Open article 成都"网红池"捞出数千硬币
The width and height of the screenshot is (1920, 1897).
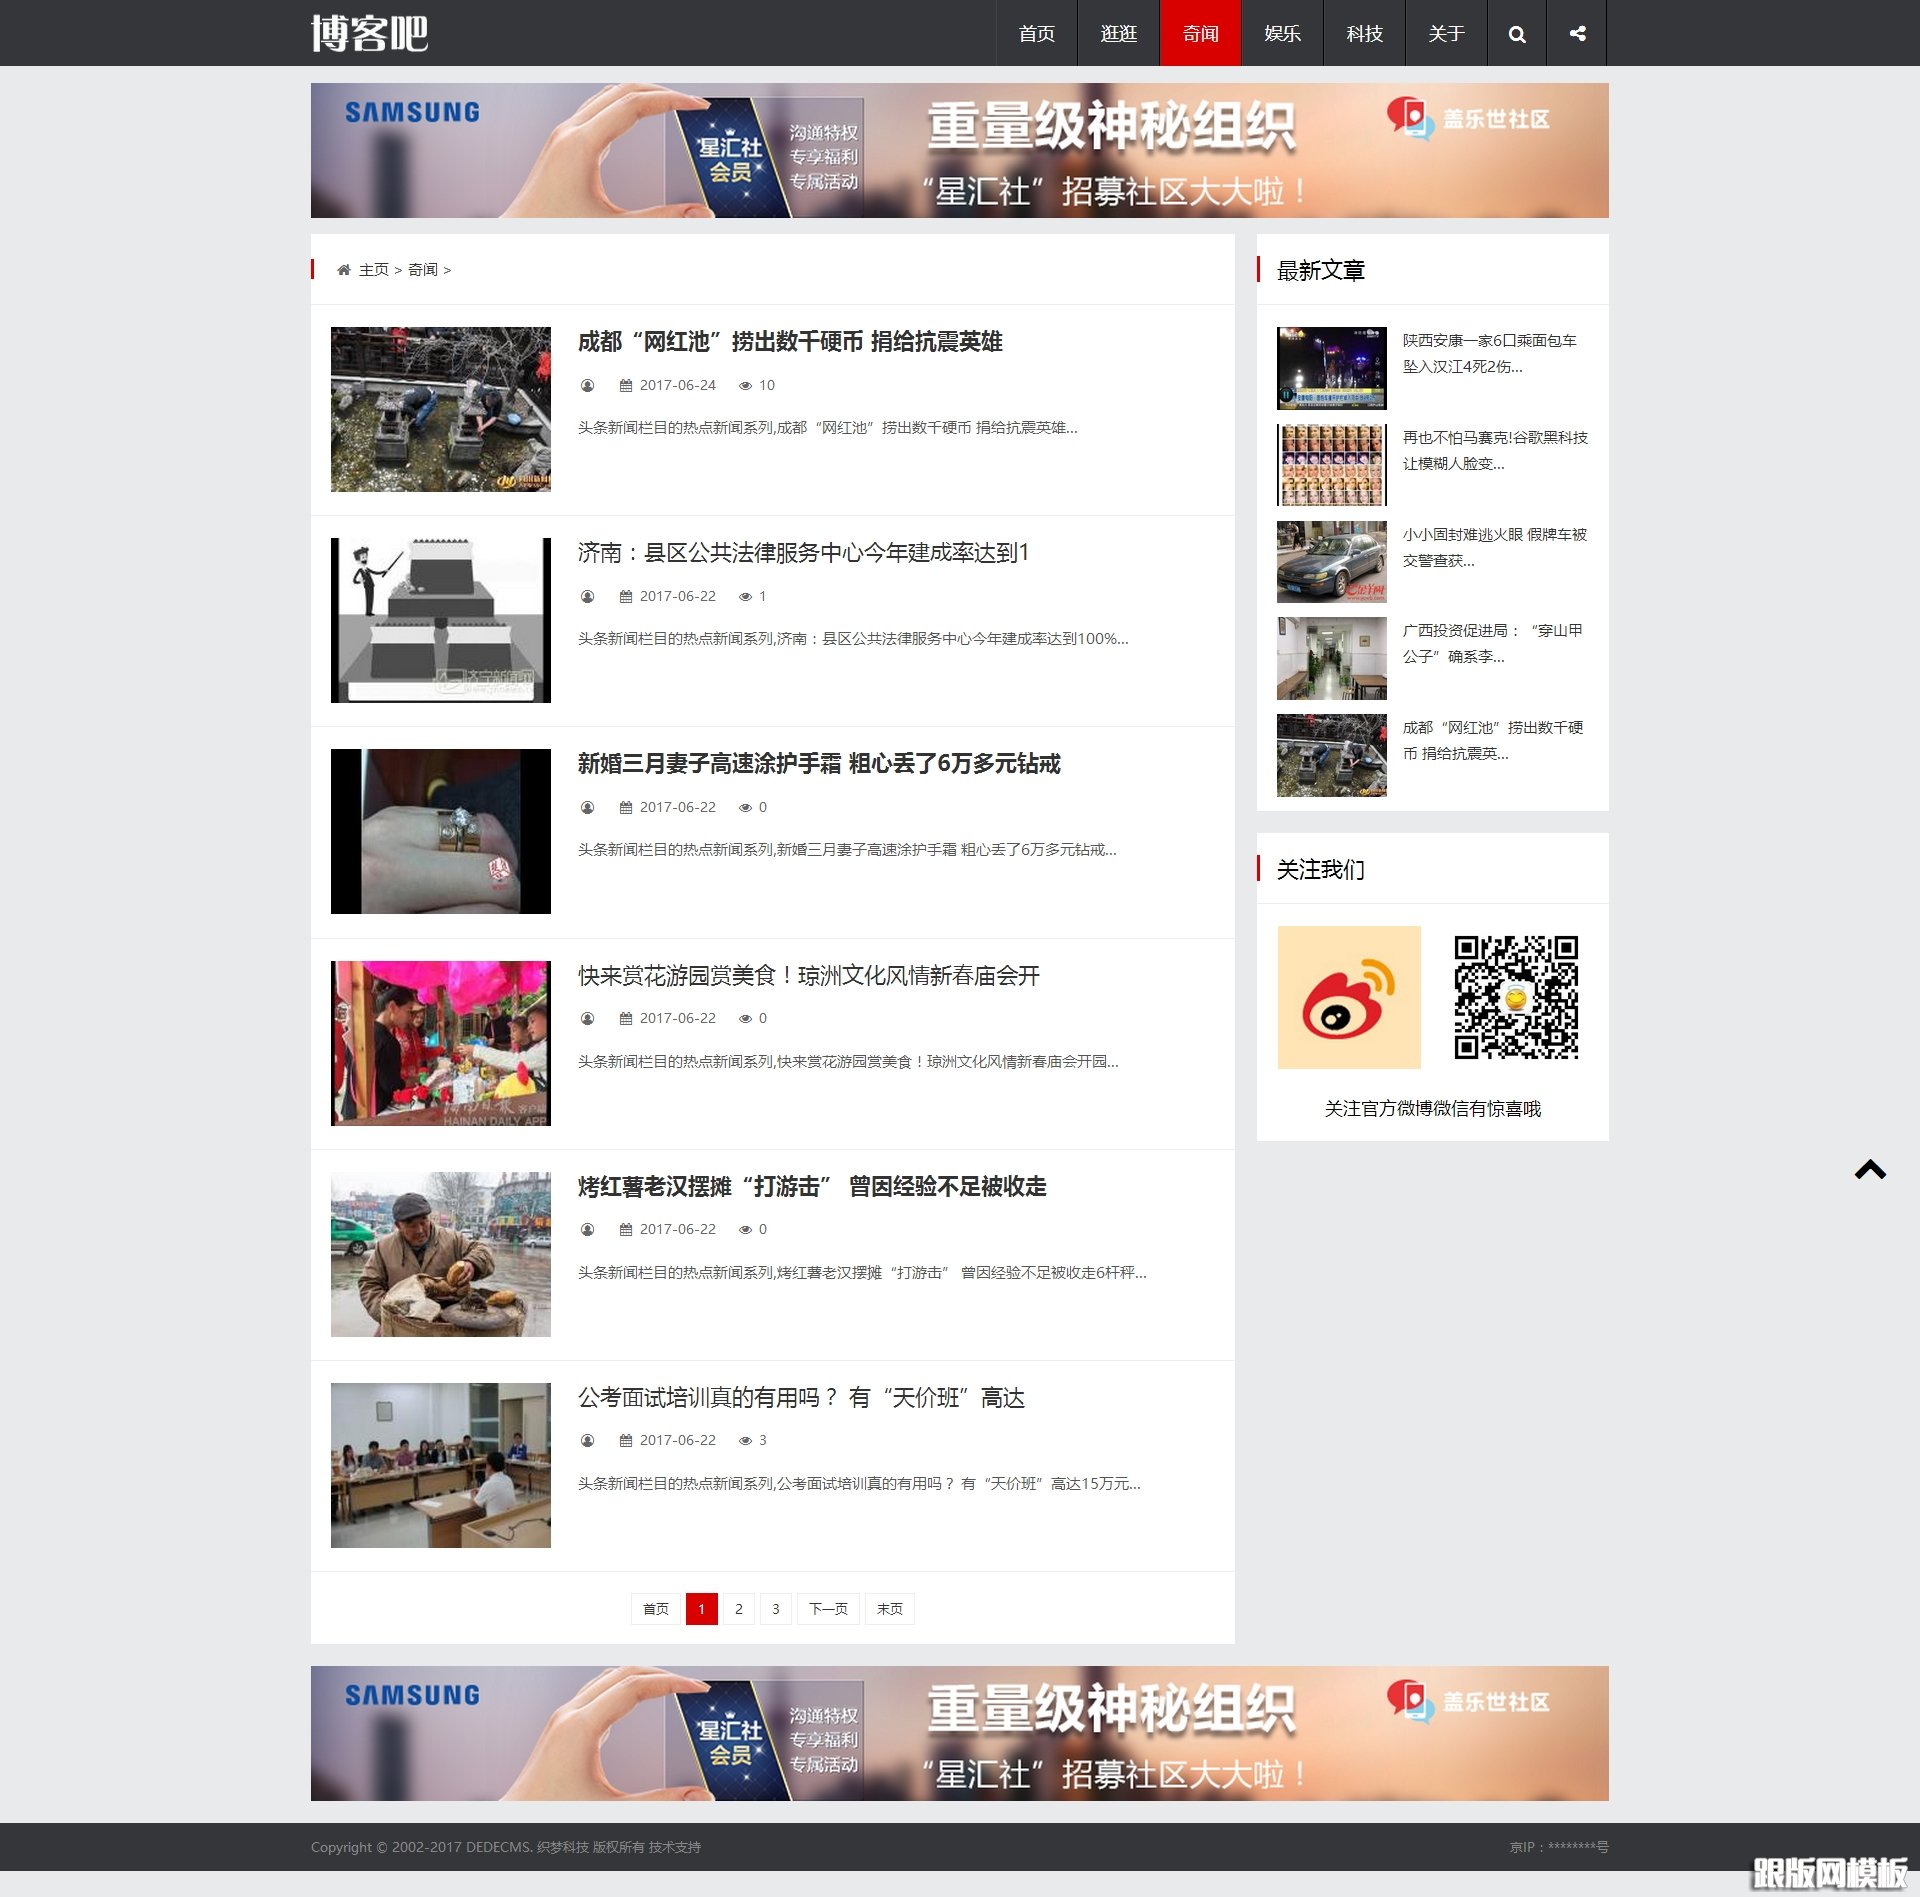click(x=791, y=342)
